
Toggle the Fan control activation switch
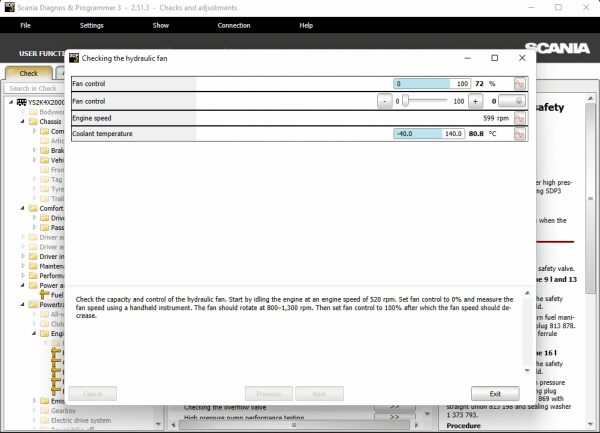tap(512, 101)
